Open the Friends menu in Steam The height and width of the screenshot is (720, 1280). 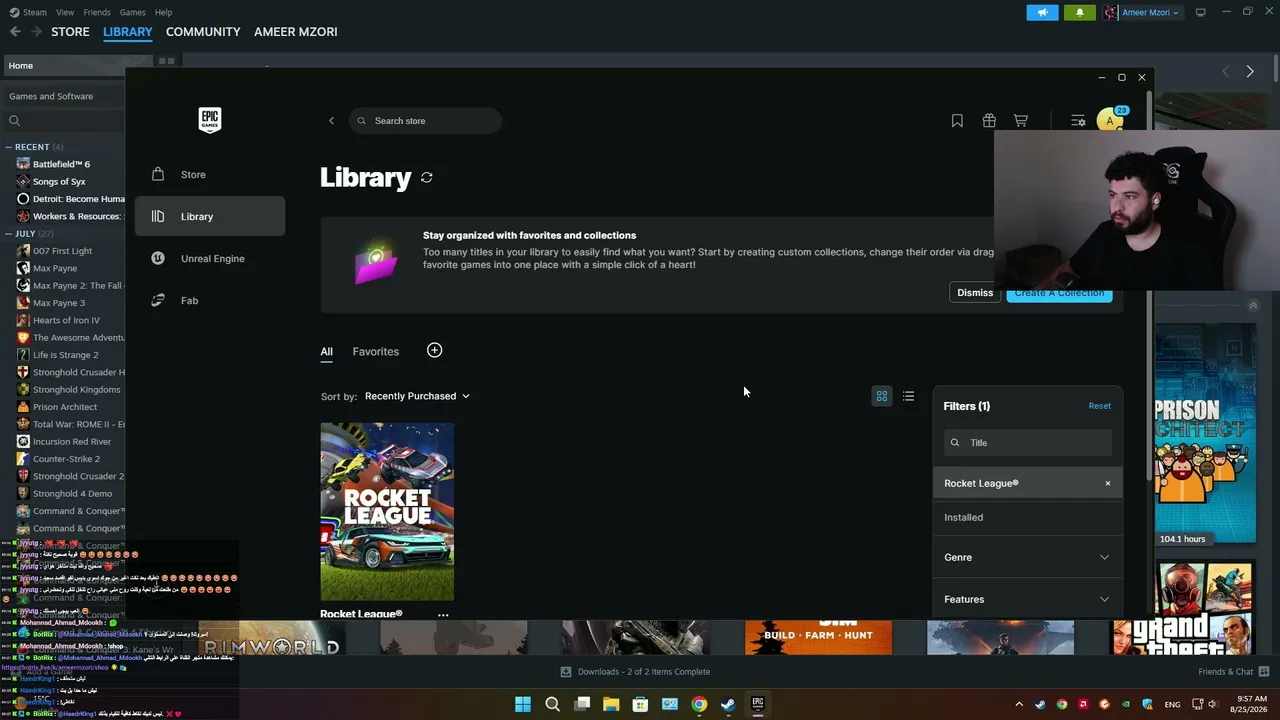(97, 12)
